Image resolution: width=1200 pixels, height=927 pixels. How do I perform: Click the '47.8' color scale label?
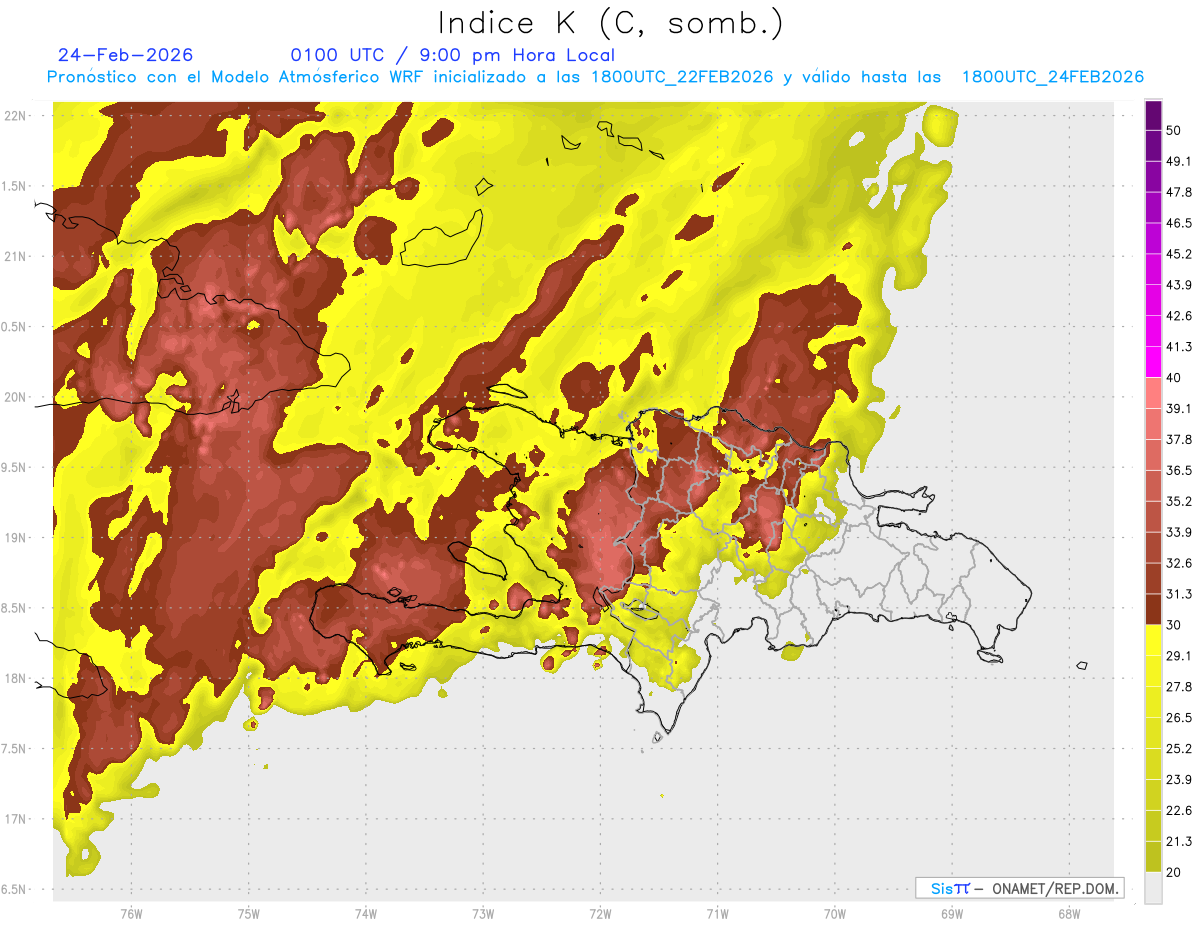[x=1179, y=192]
